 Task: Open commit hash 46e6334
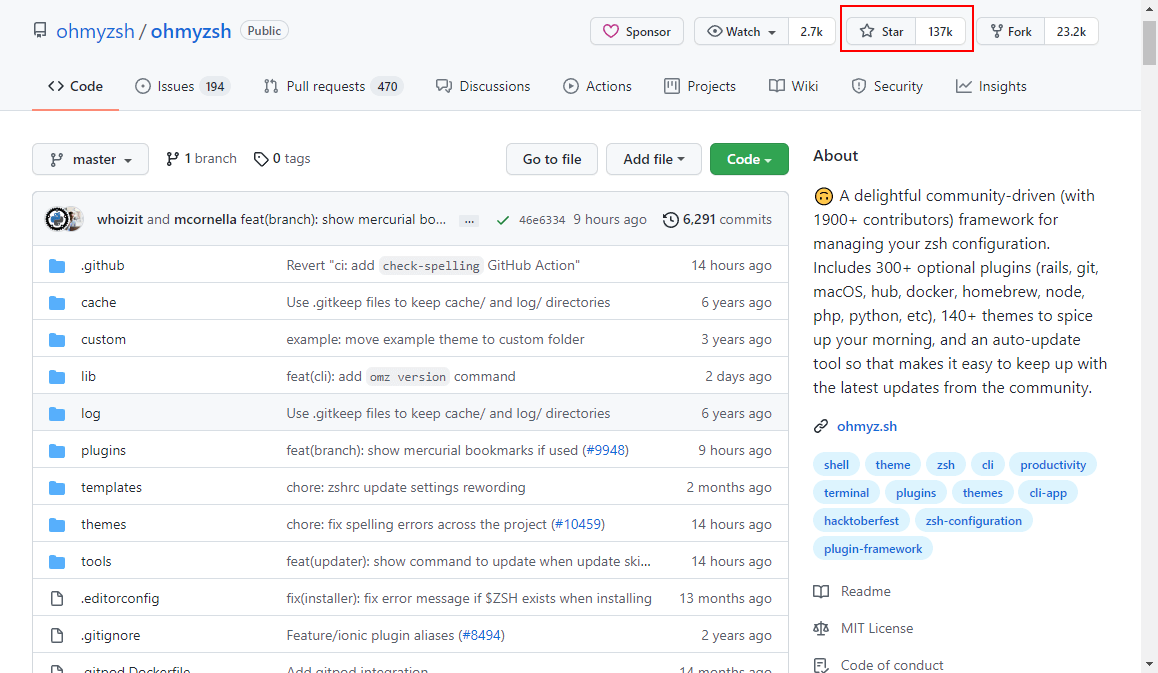(x=542, y=220)
